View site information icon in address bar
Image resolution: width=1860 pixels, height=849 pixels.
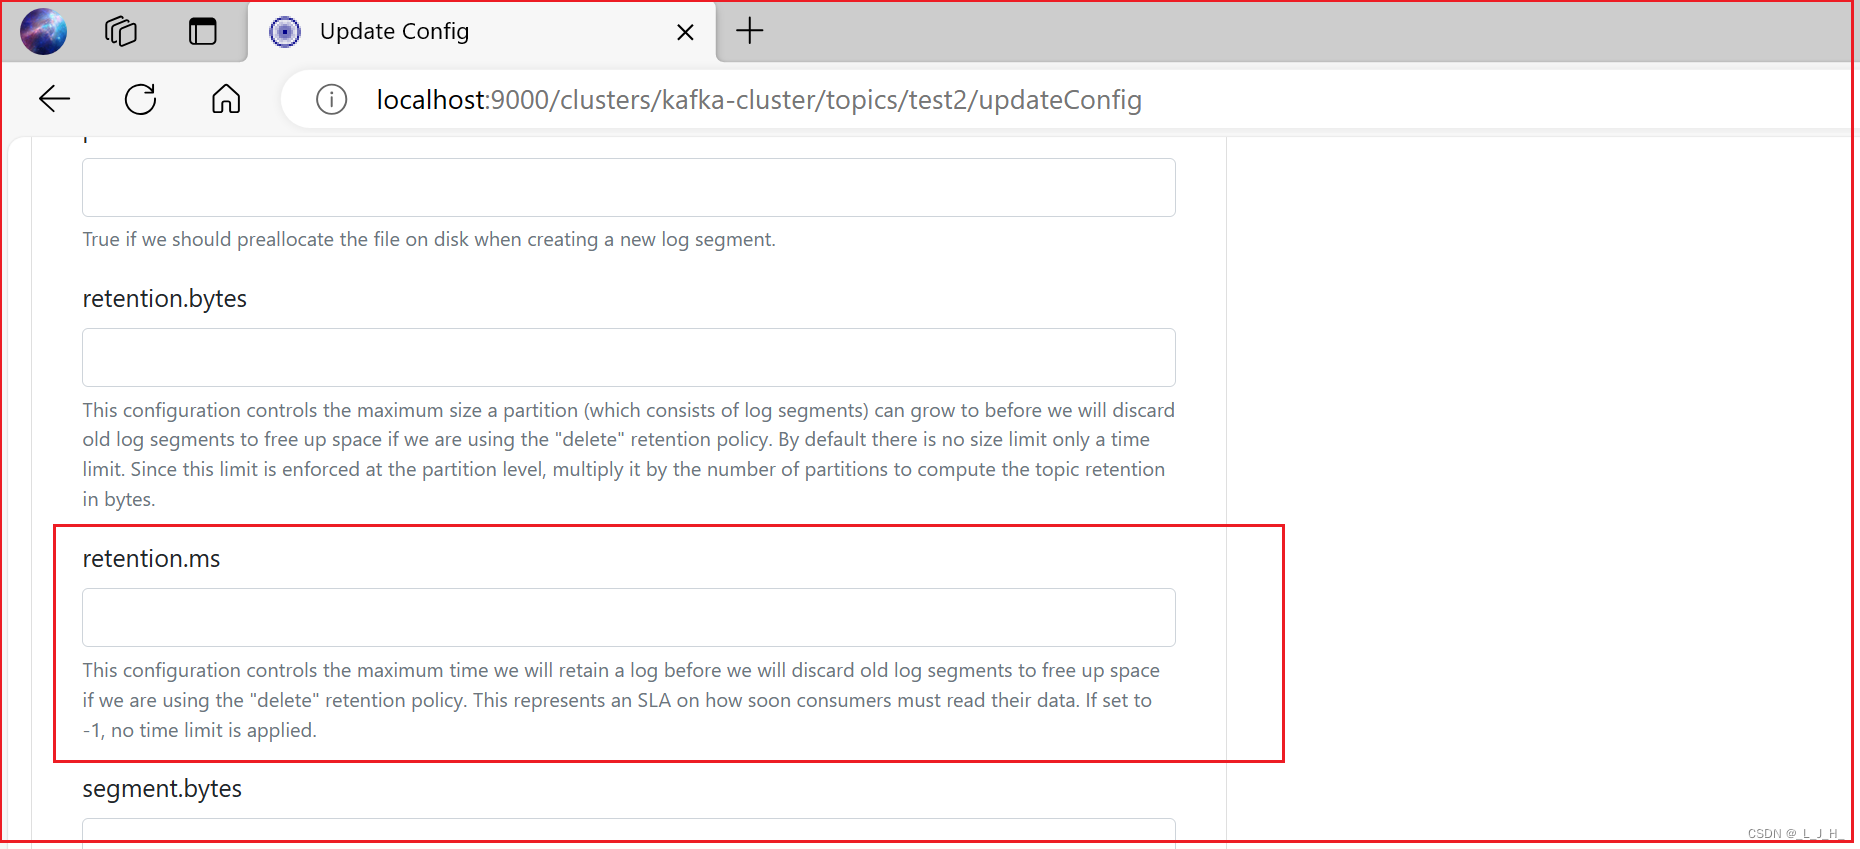coord(331,99)
